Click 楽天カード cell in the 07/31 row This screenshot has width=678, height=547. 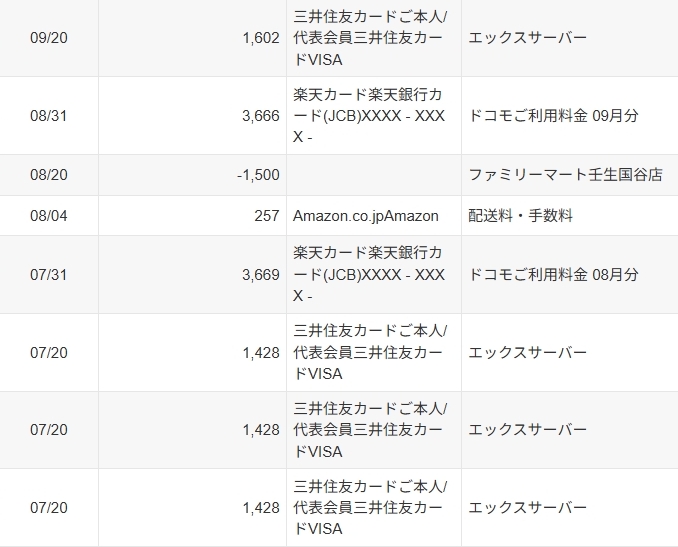[x=372, y=274]
